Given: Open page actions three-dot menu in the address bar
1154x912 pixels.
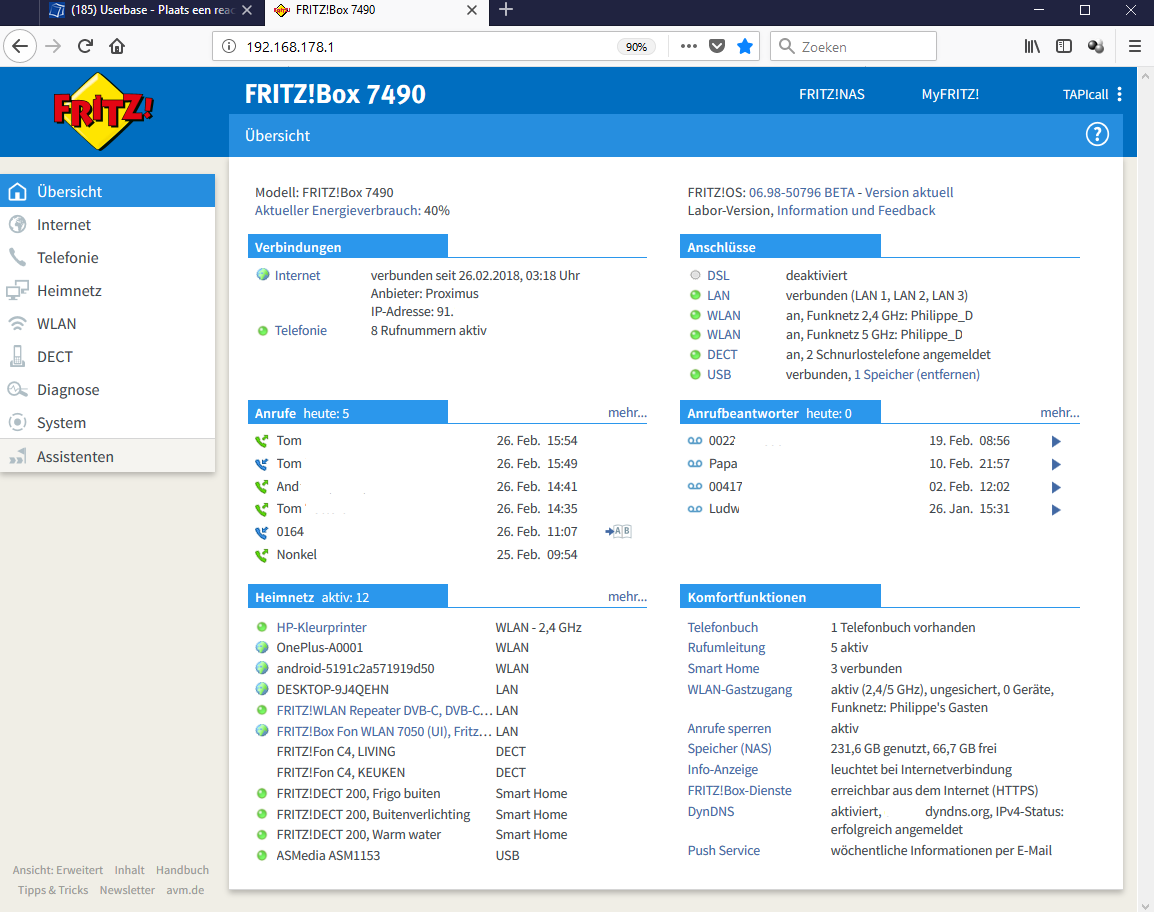Looking at the screenshot, I should pyautogui.click(x=688, y=46).
